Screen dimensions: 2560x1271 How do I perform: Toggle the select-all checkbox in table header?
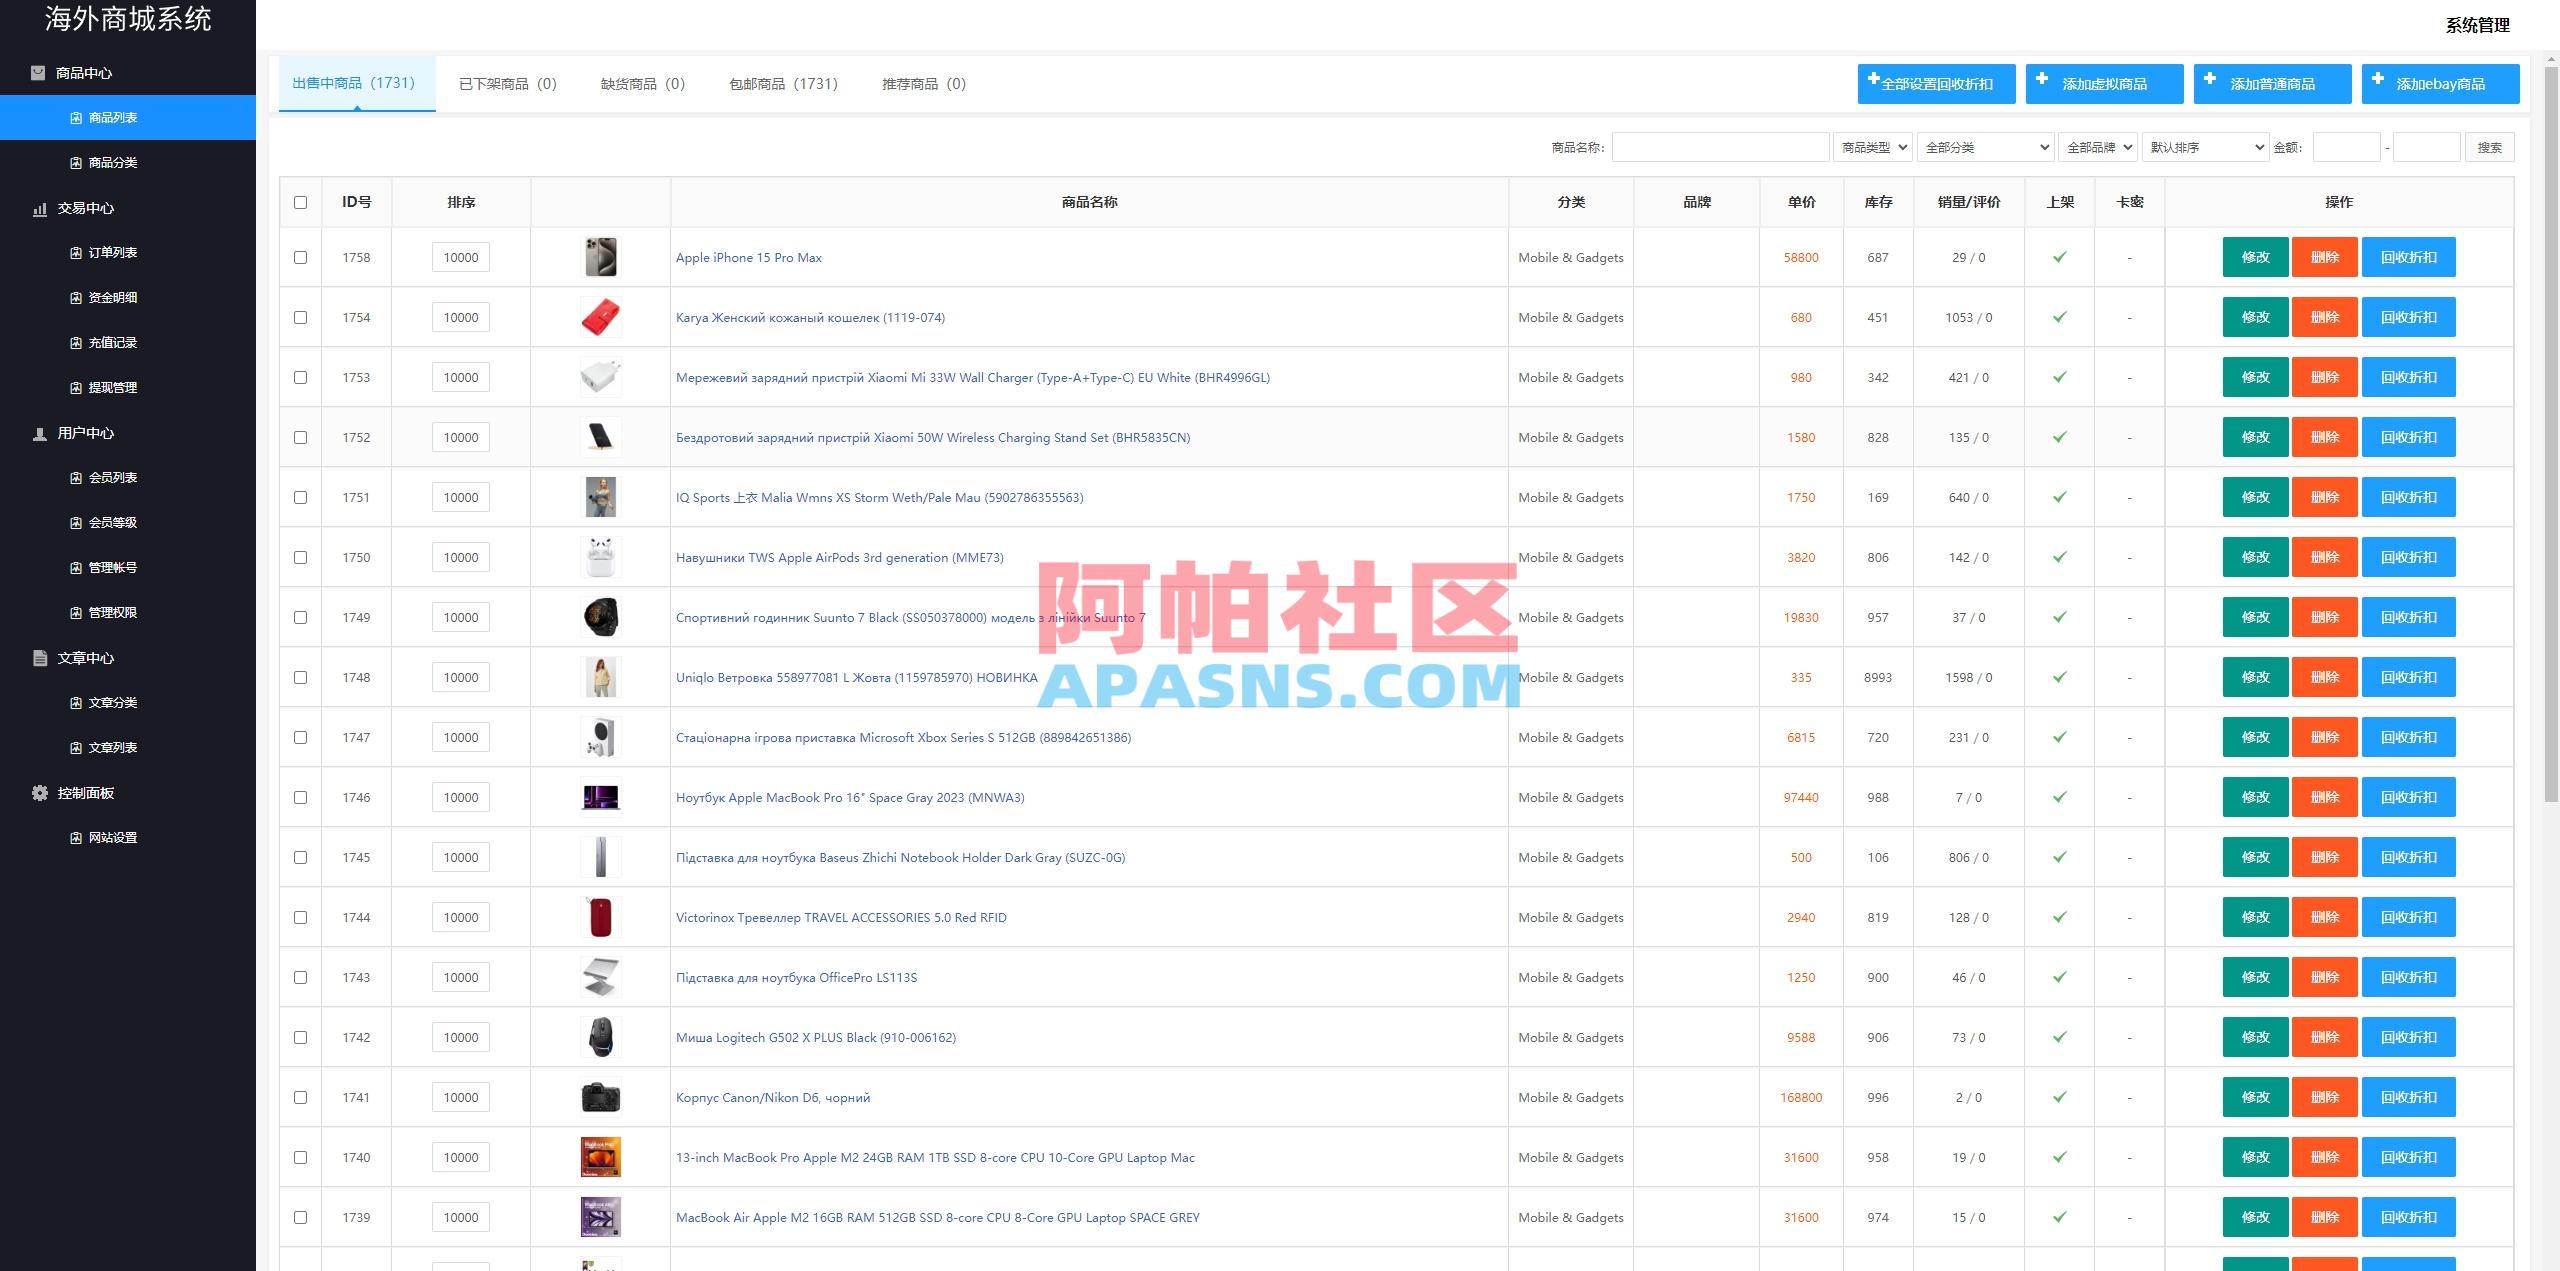[299, 202]
